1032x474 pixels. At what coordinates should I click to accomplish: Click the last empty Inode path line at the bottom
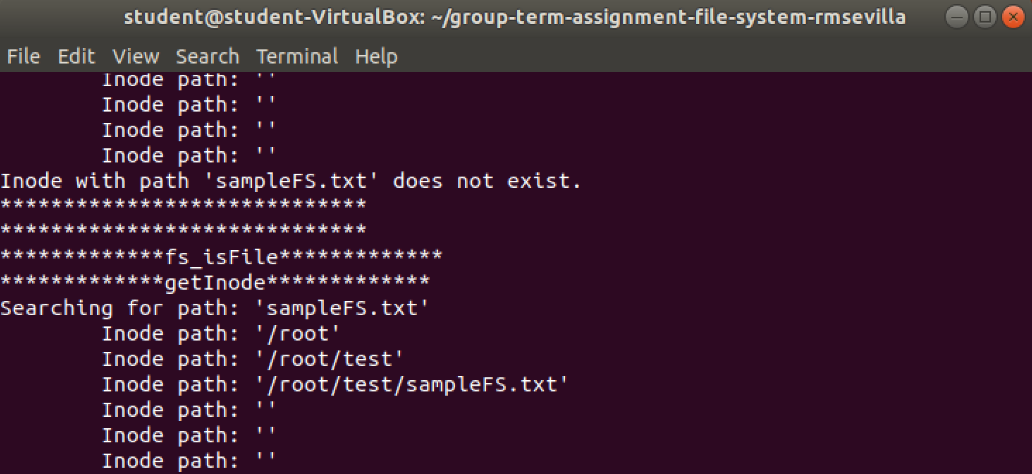tap(189, 461)
